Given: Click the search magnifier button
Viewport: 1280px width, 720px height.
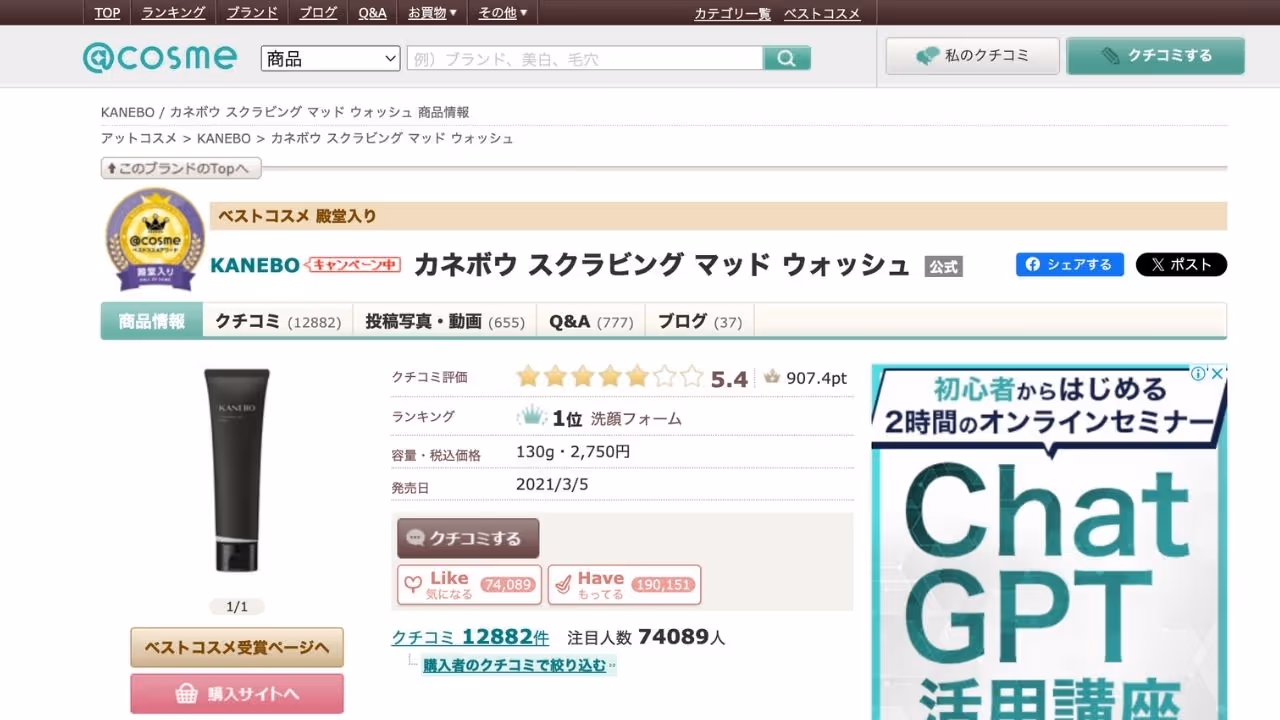Looking at the screenshot, I should click(787, 58).
